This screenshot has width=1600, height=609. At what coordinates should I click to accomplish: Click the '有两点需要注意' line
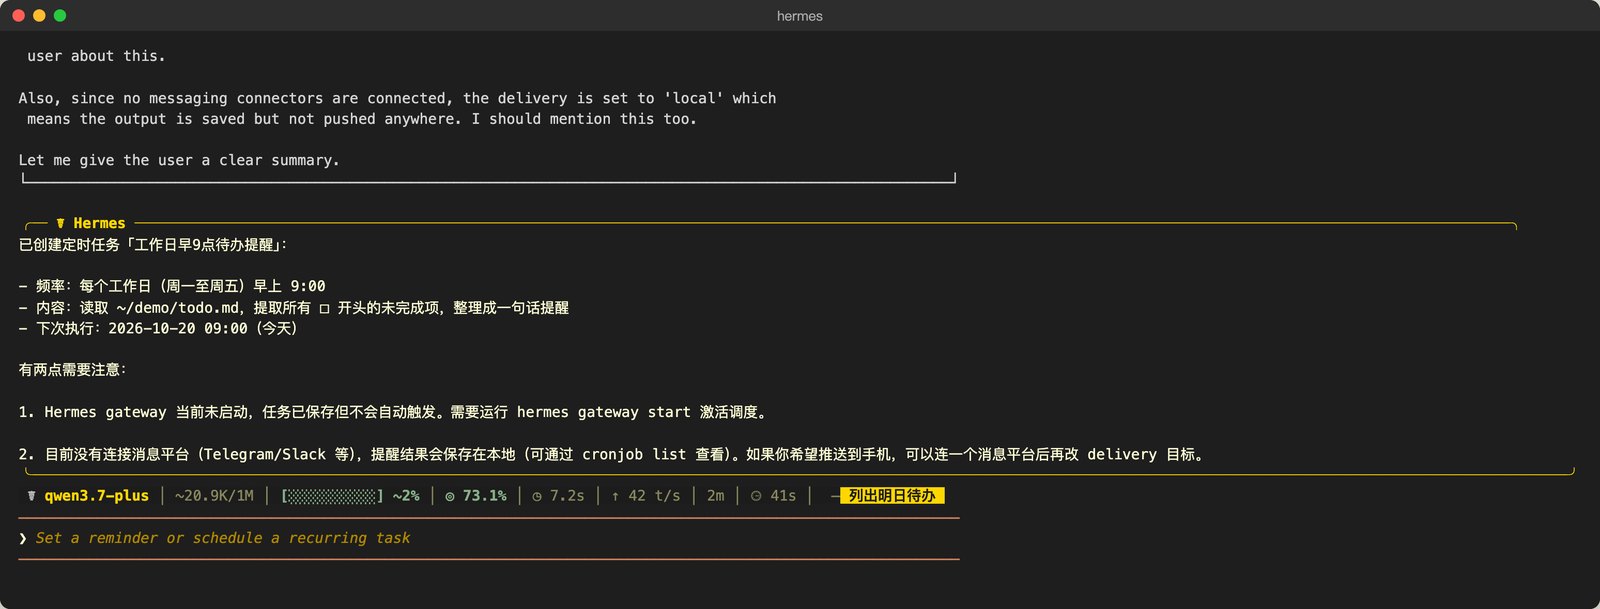click(73, 370)
